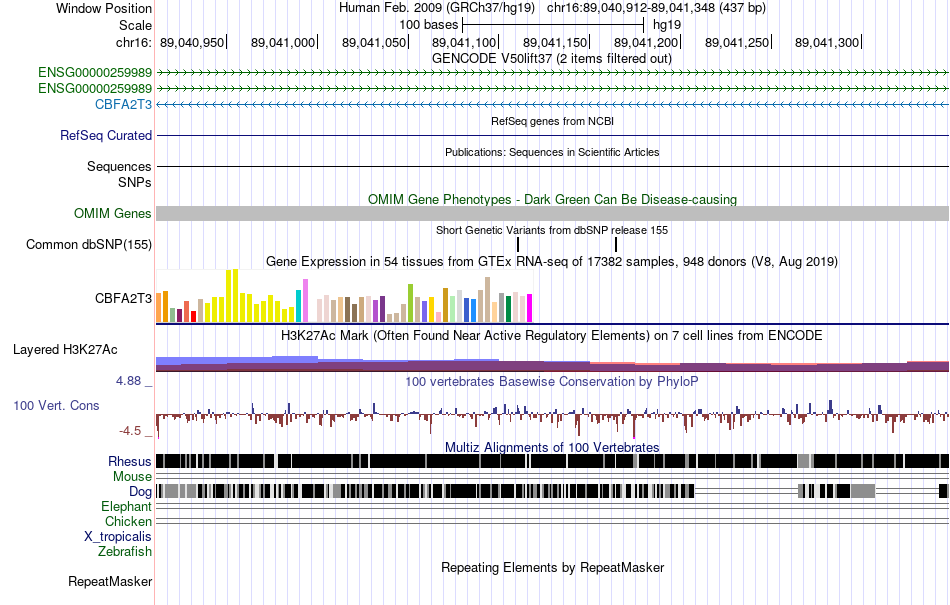
Task: Click the SNPs track label
Action: click(135, 182)
